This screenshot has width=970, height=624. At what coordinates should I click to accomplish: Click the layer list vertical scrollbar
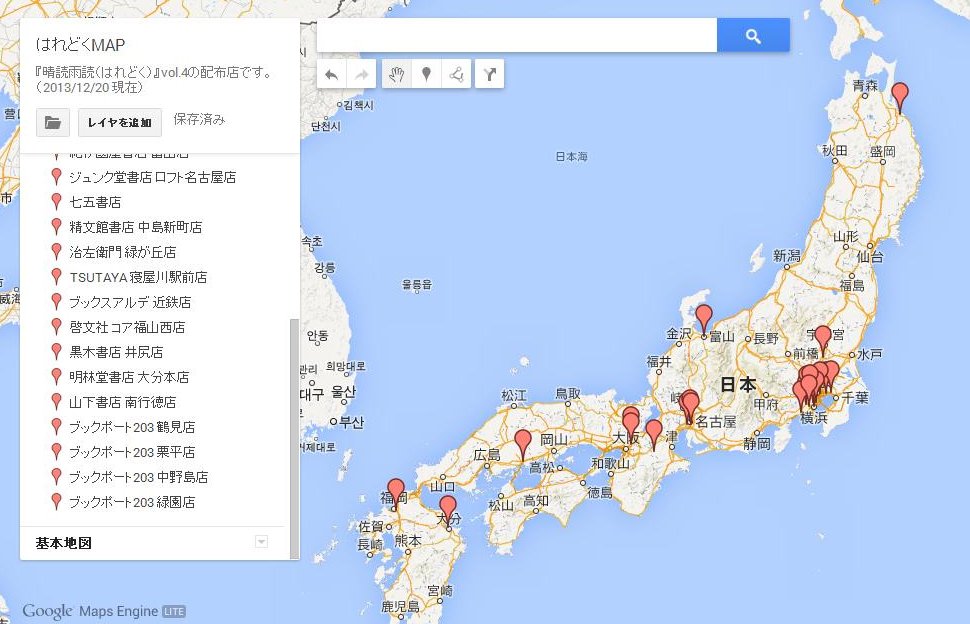click(x=294, y=438)
